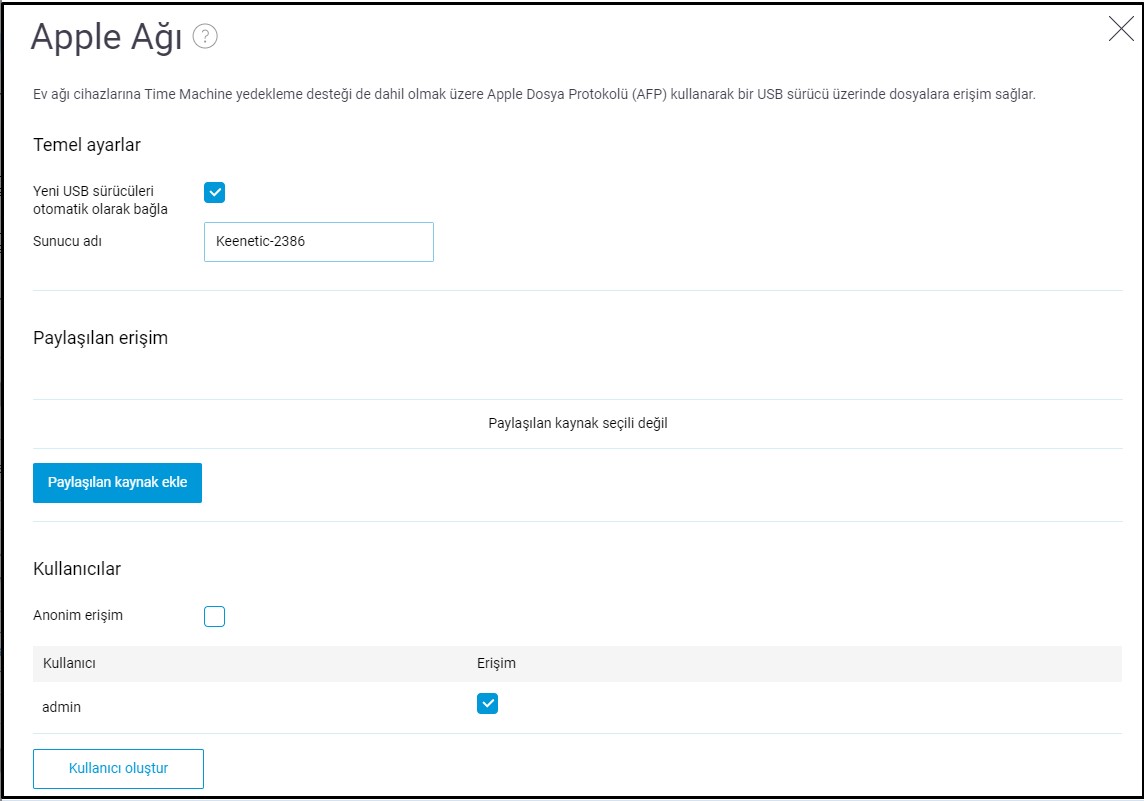Select the admin user name in table

[x=62, y=707]
